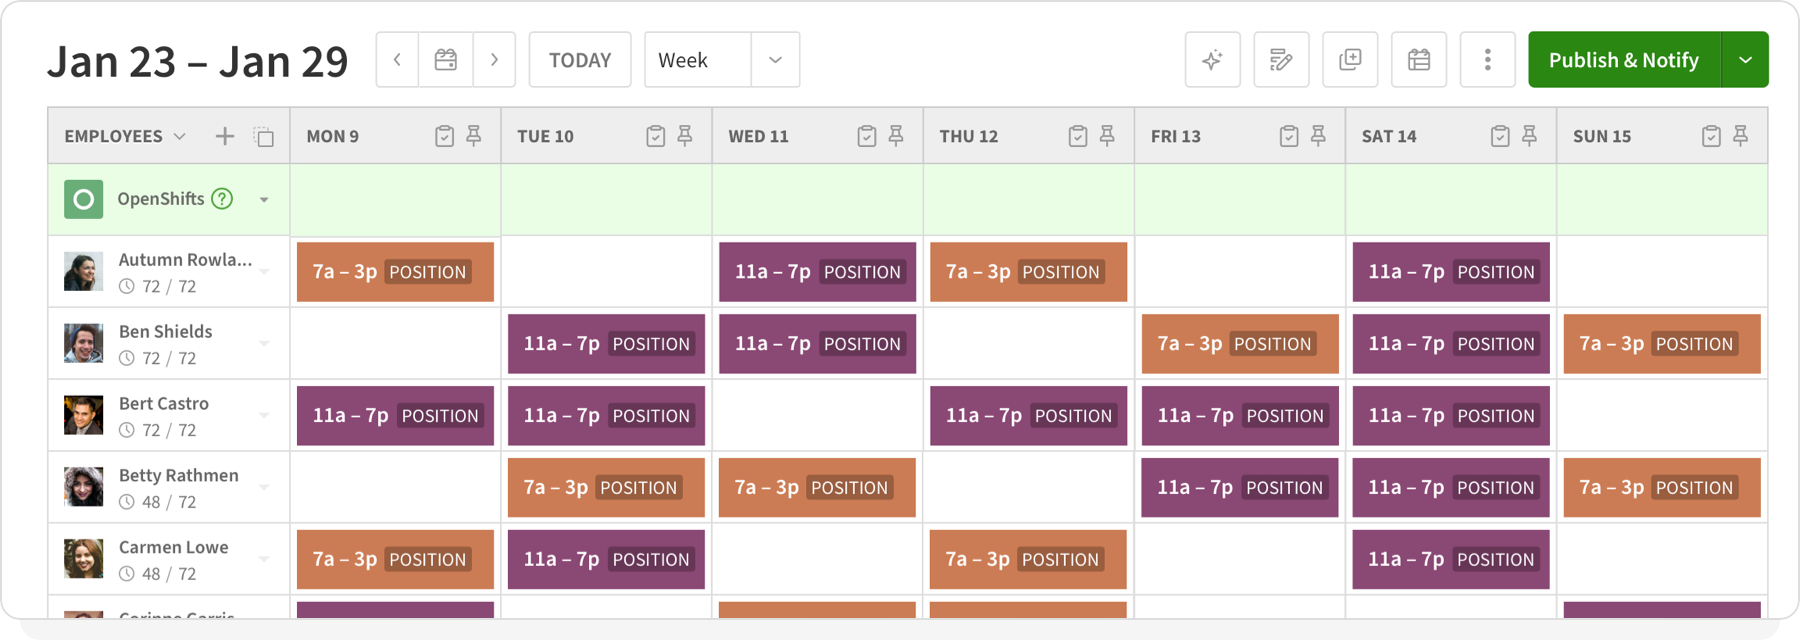Click the OpenShifts help question mark
This screenshot has height=640, width=1800.
(222, 198)
